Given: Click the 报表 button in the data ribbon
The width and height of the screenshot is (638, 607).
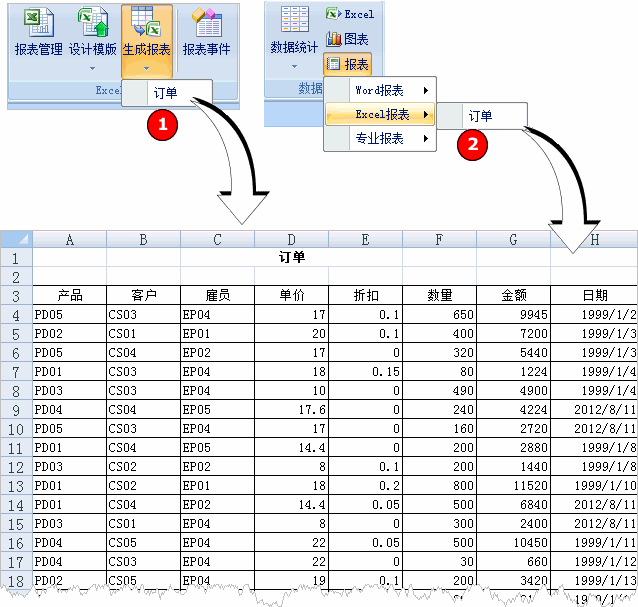Looking at the screenshot, I should pos(348,64).
